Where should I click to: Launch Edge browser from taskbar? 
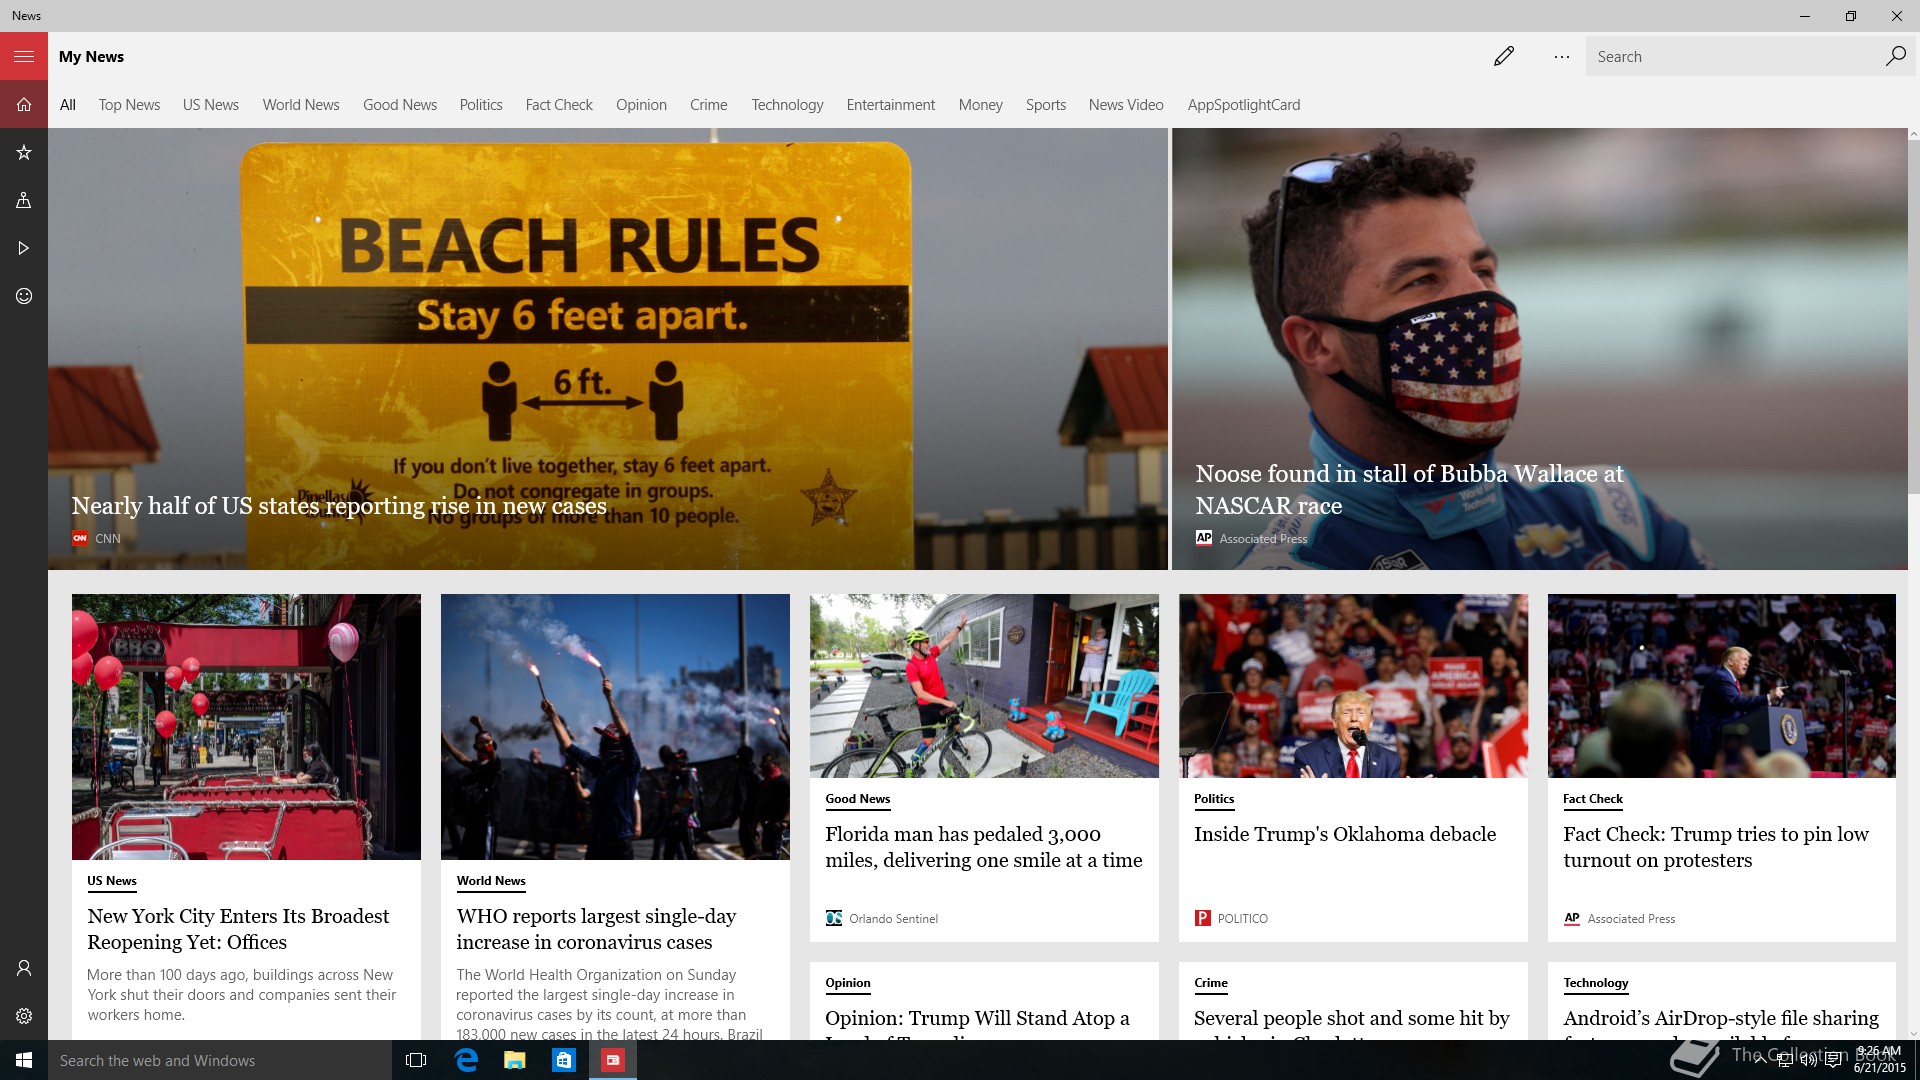(x=466, y=1060)
